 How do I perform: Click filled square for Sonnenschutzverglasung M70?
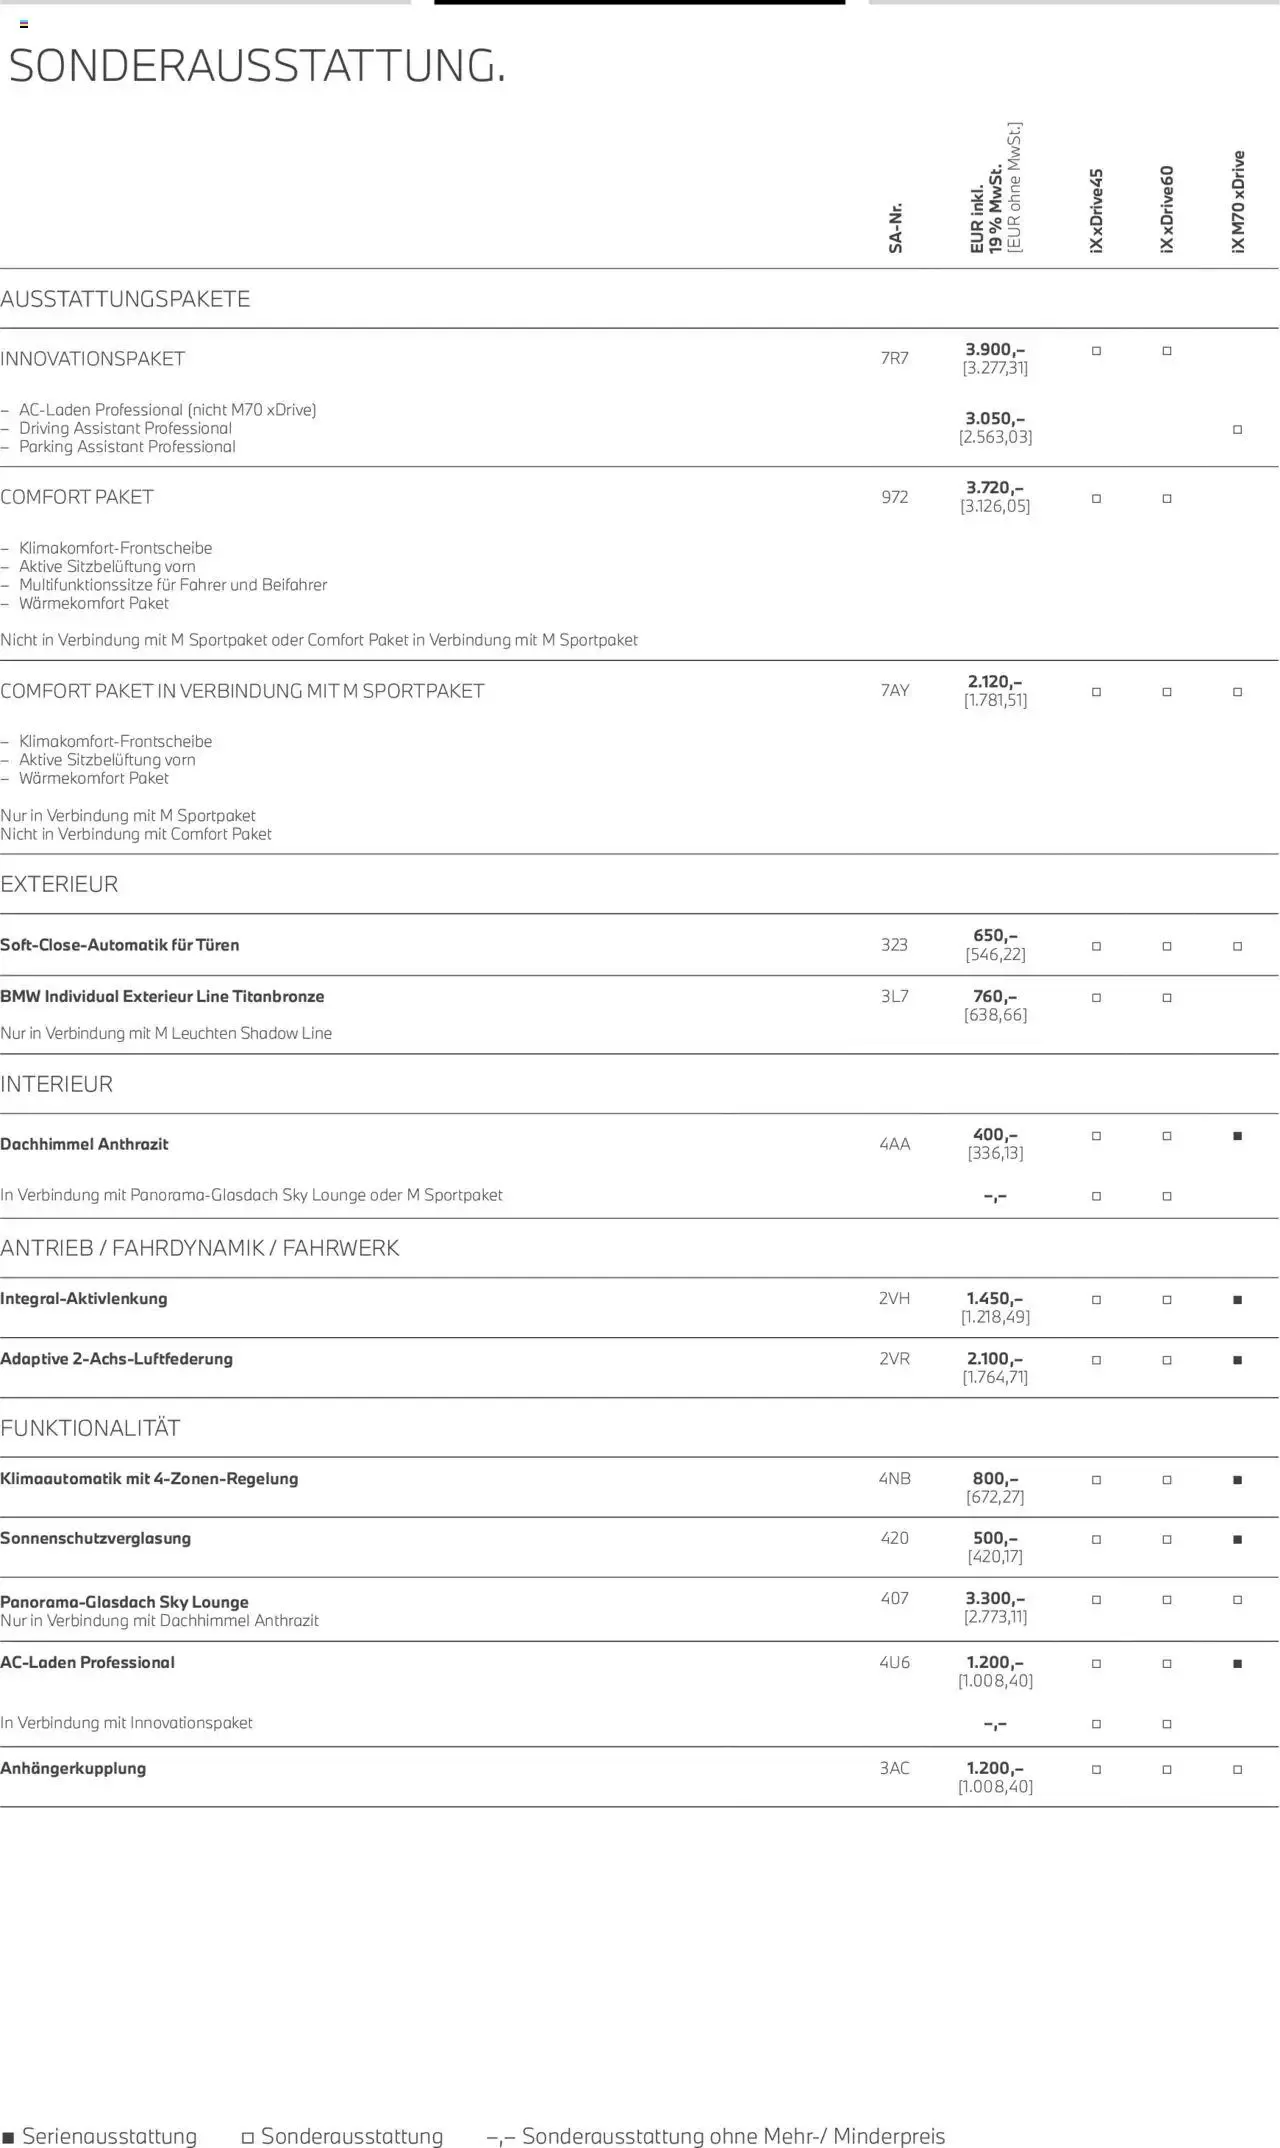pos(1237,1540)
